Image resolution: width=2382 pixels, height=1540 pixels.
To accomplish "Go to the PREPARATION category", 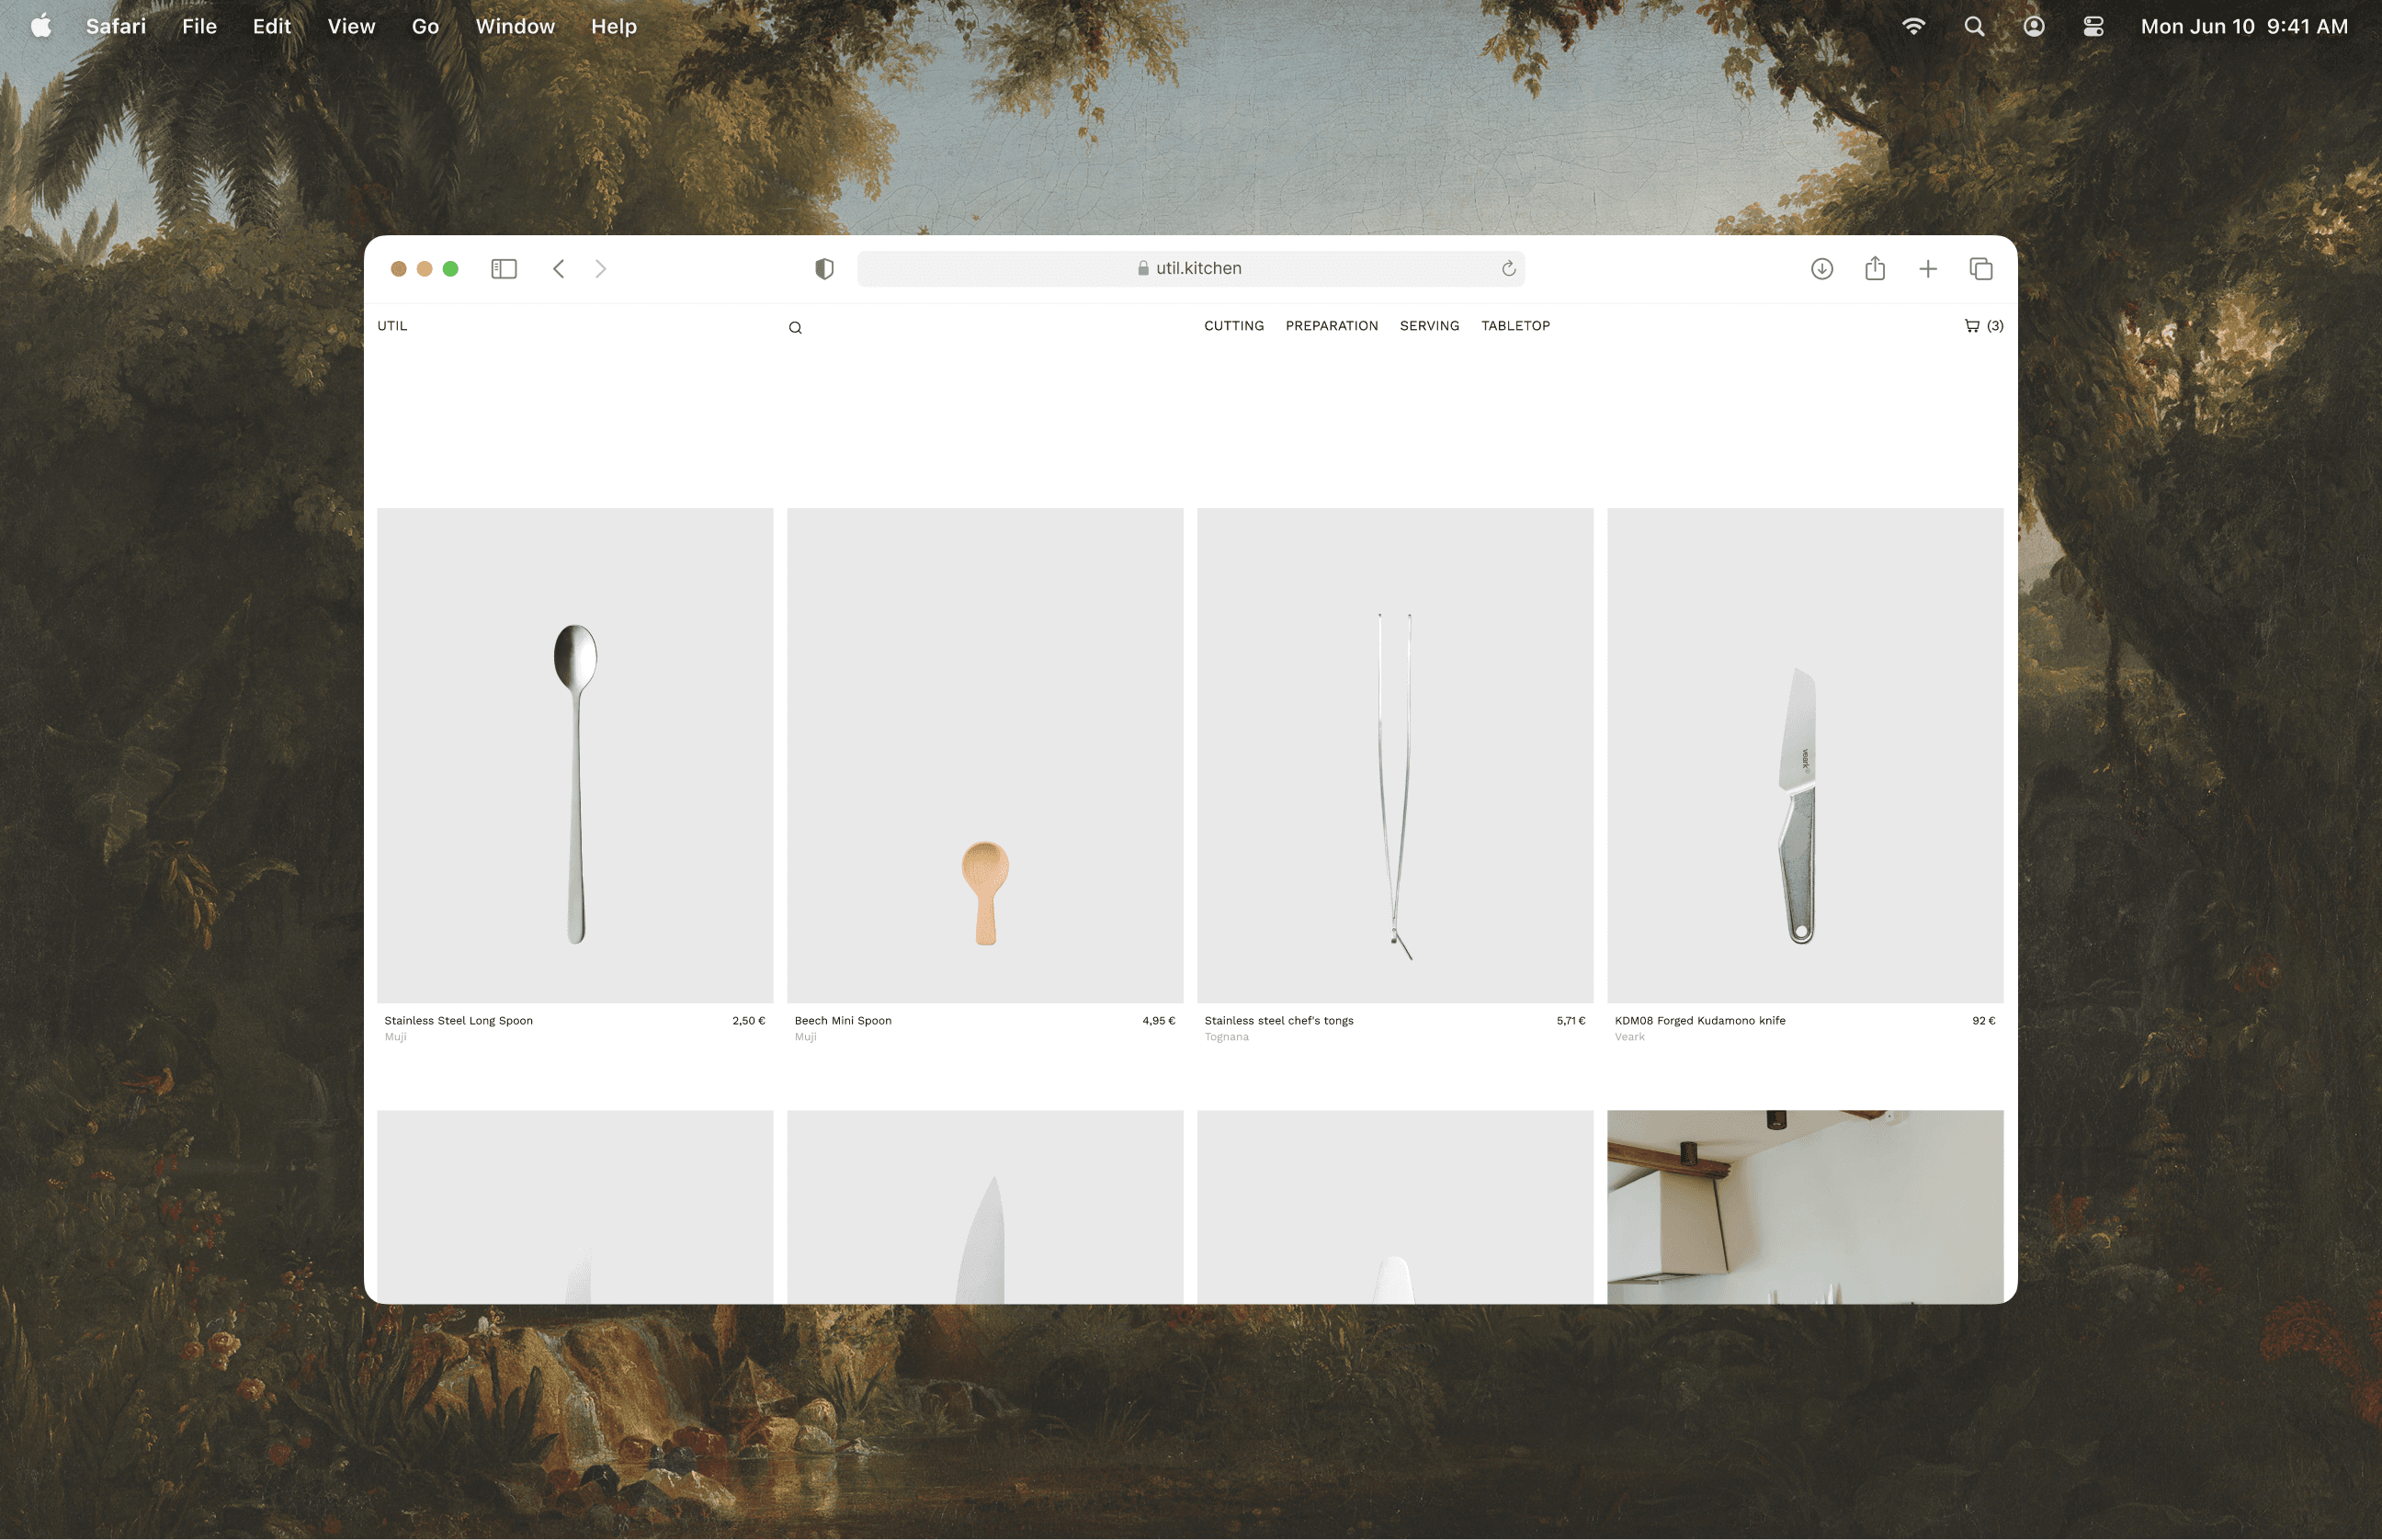I will 1331,326.
